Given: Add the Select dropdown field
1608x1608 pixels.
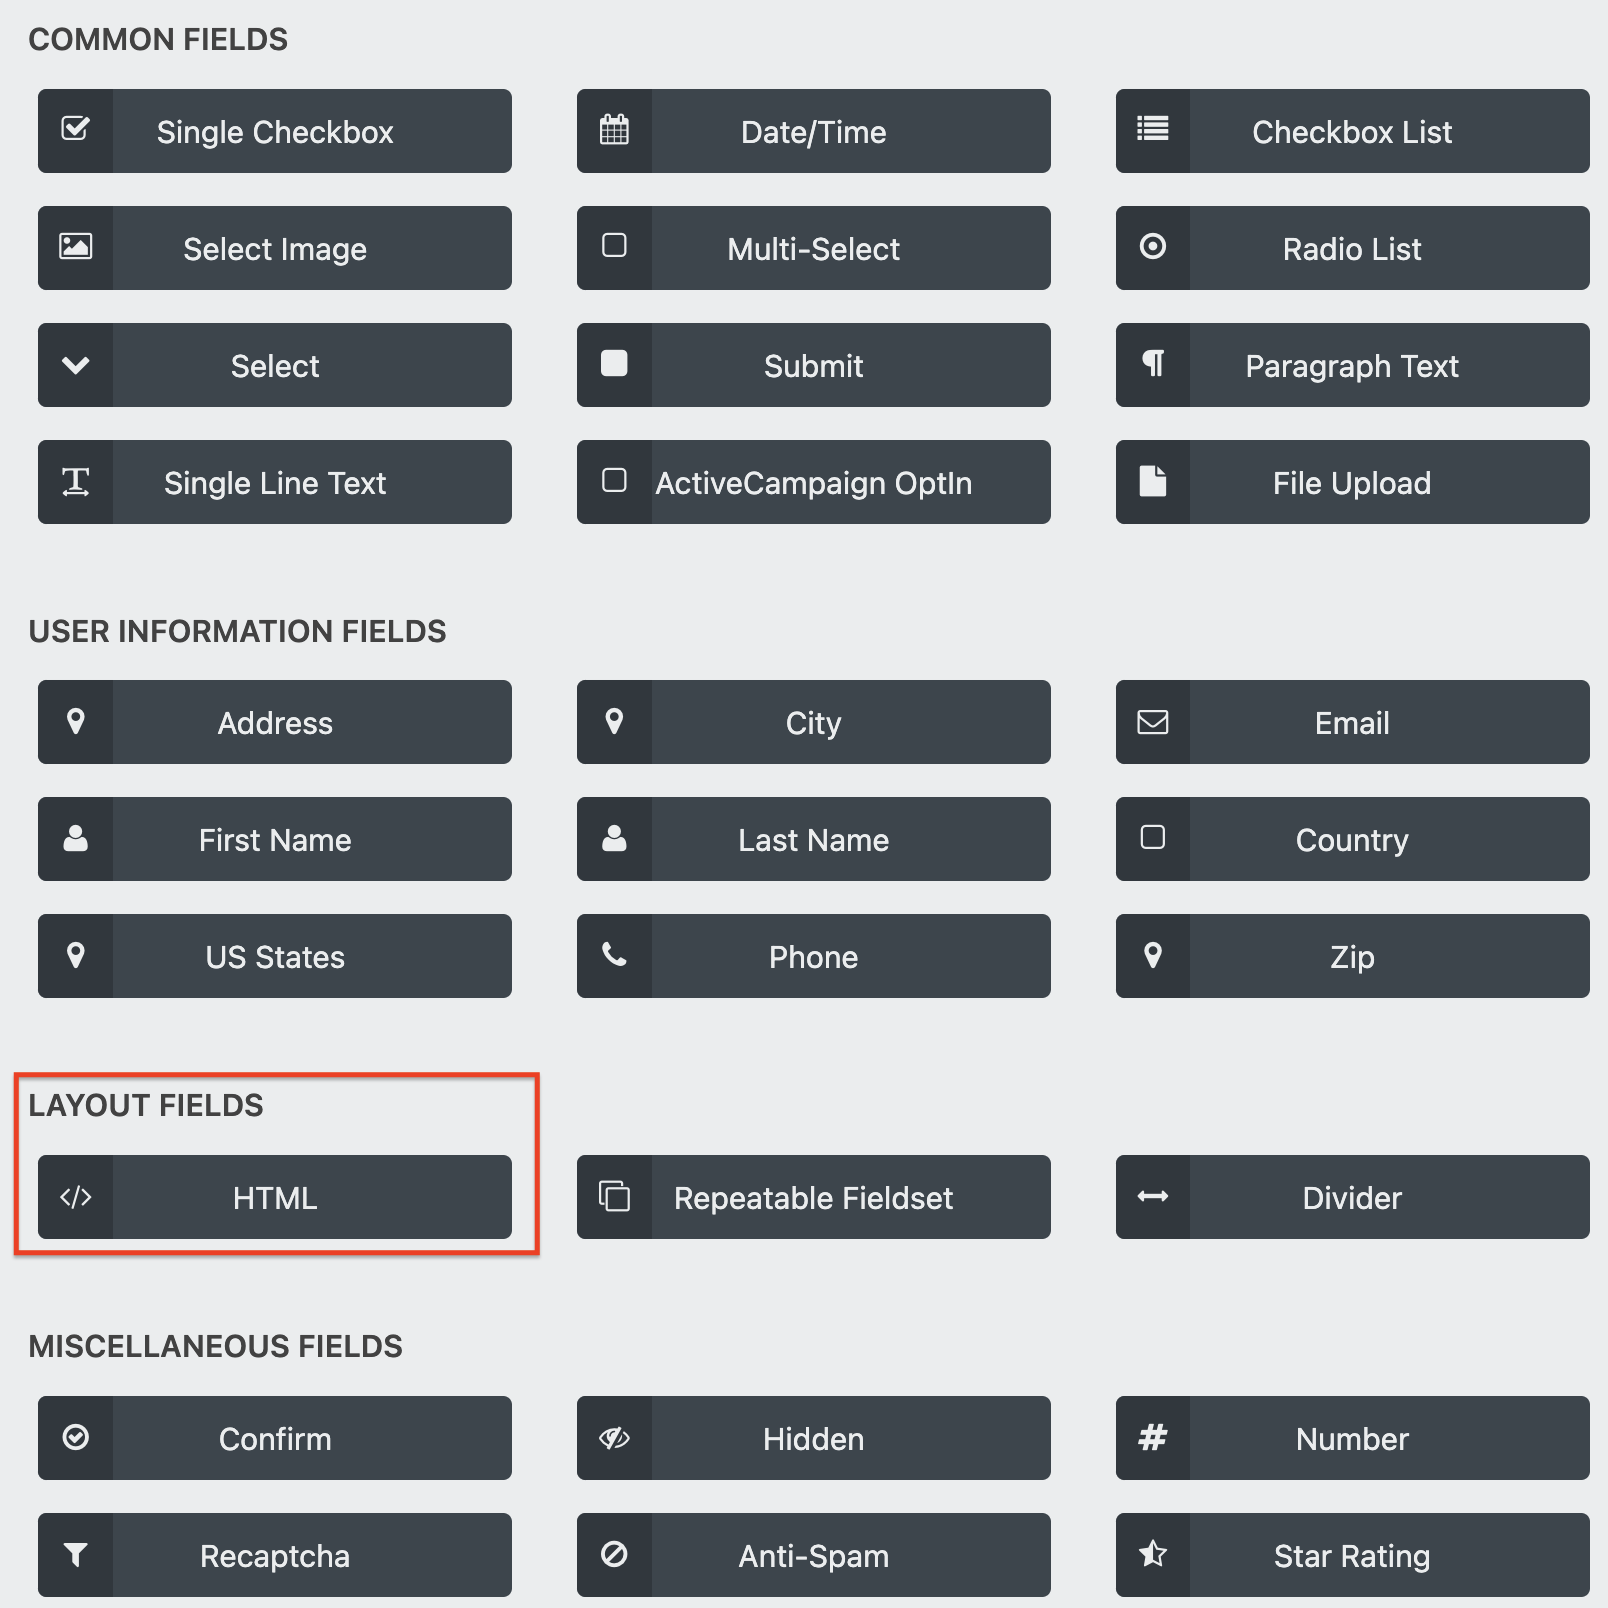Looking at the screenshot, I should click(x=275, y=365).
